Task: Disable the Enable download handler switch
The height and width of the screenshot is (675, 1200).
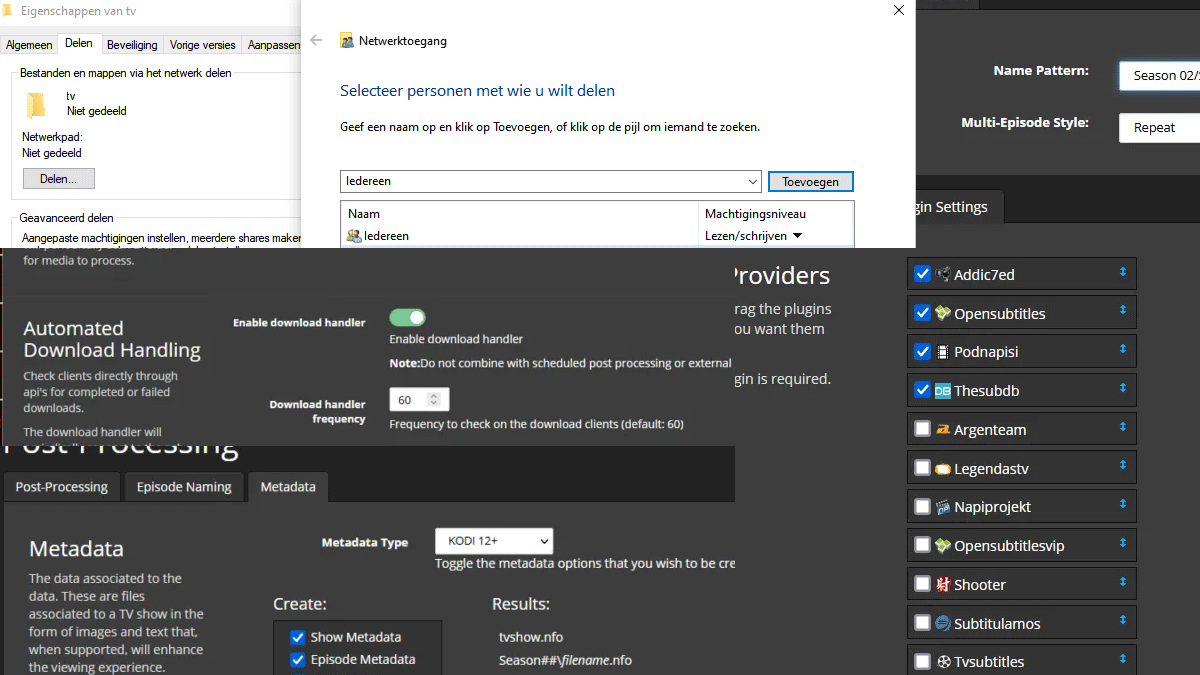Action: click(x=407, y=318)
